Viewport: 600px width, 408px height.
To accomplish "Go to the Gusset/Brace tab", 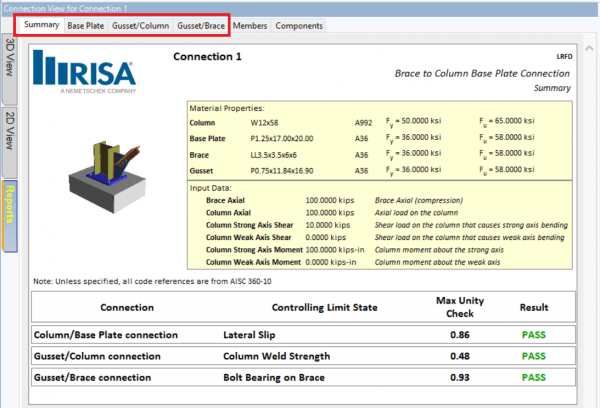I will coord(201,25).
